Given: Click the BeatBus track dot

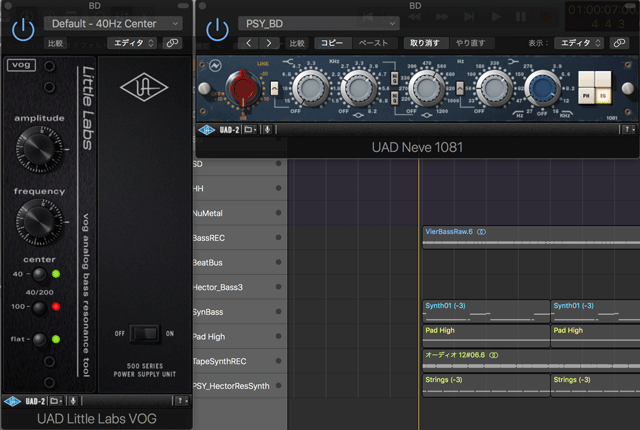Looking at the screenshot, I should point(278,262).
